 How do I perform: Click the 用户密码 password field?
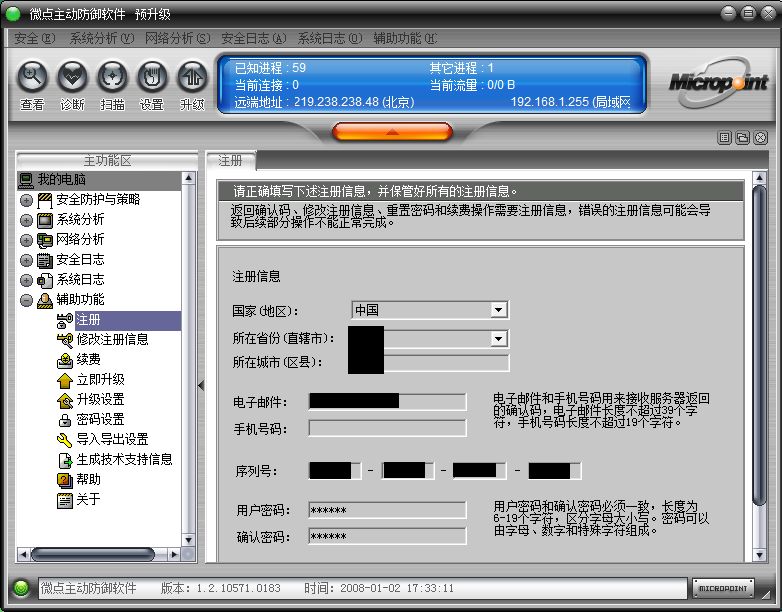coord(388,510)
